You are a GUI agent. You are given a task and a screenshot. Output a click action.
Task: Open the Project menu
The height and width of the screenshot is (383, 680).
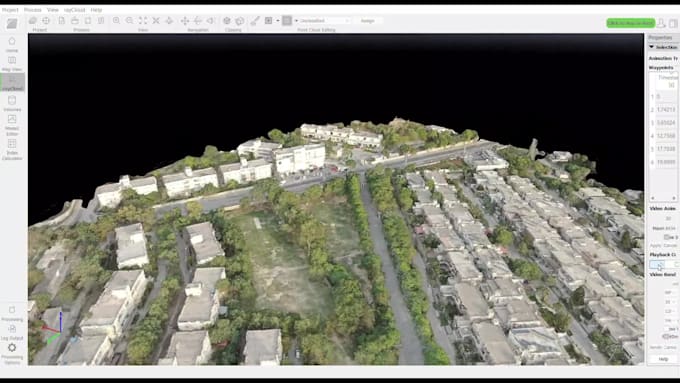pos(10,10)
